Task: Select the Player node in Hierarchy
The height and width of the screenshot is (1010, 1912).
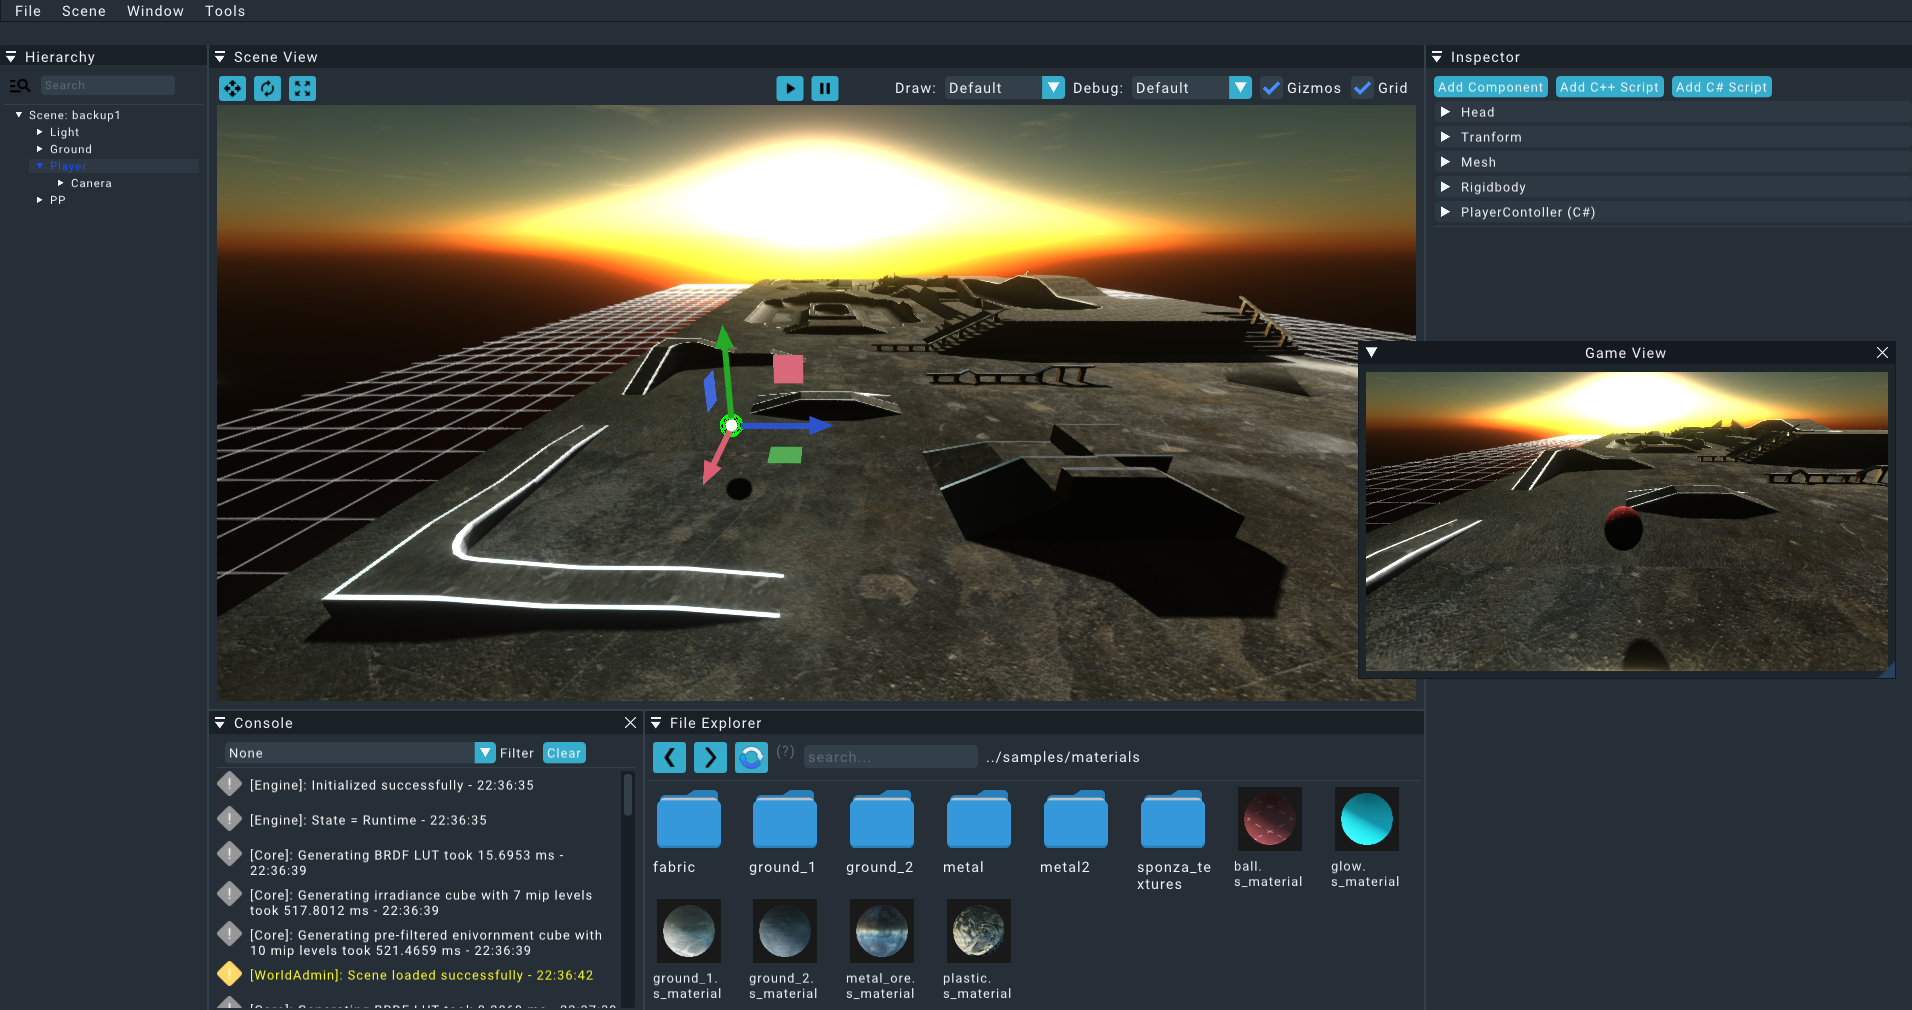Action: pos(68,166)
